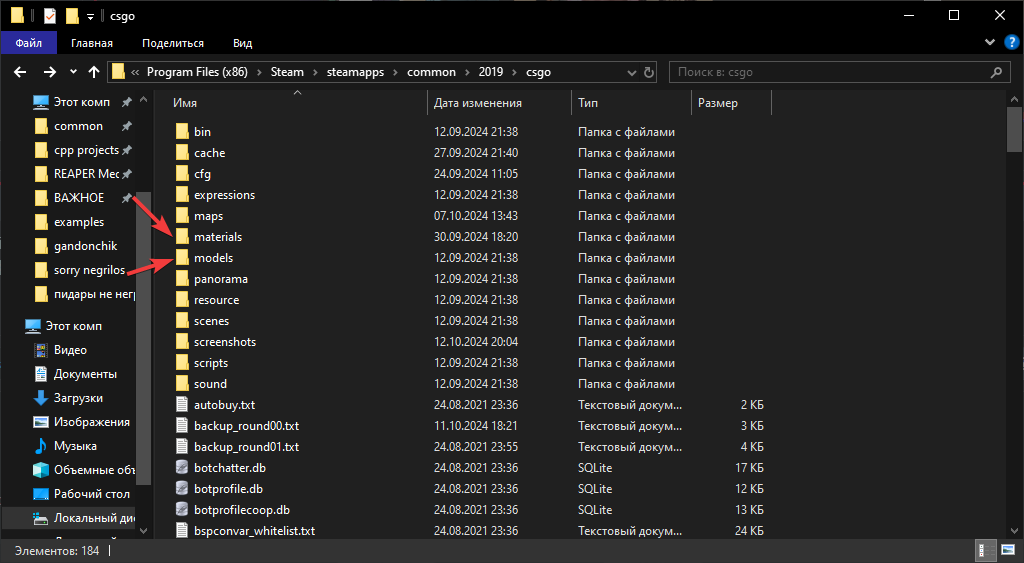Open the Файл menu
The height and width of the screenshot is (563, 1024).
click(x=29, y=43)
